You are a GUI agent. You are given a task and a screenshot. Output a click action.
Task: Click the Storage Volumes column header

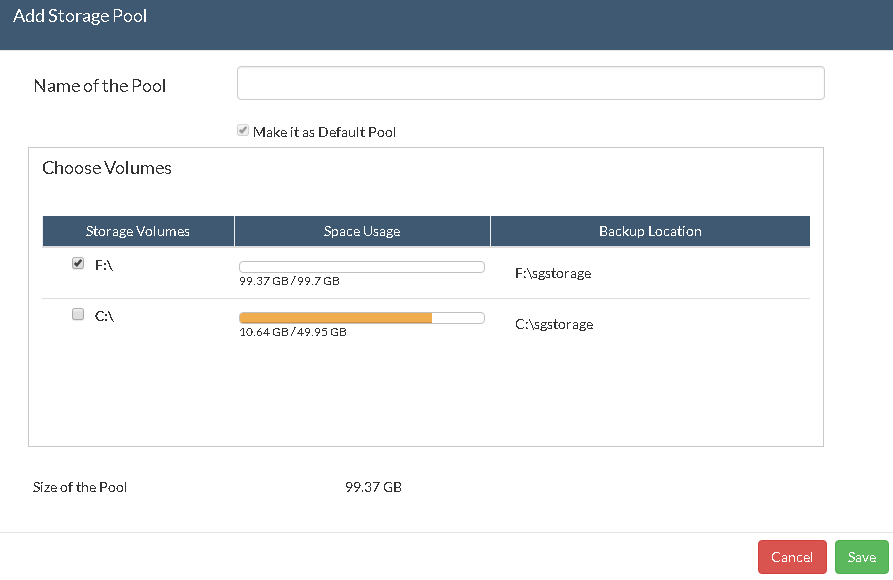[138, 231]
